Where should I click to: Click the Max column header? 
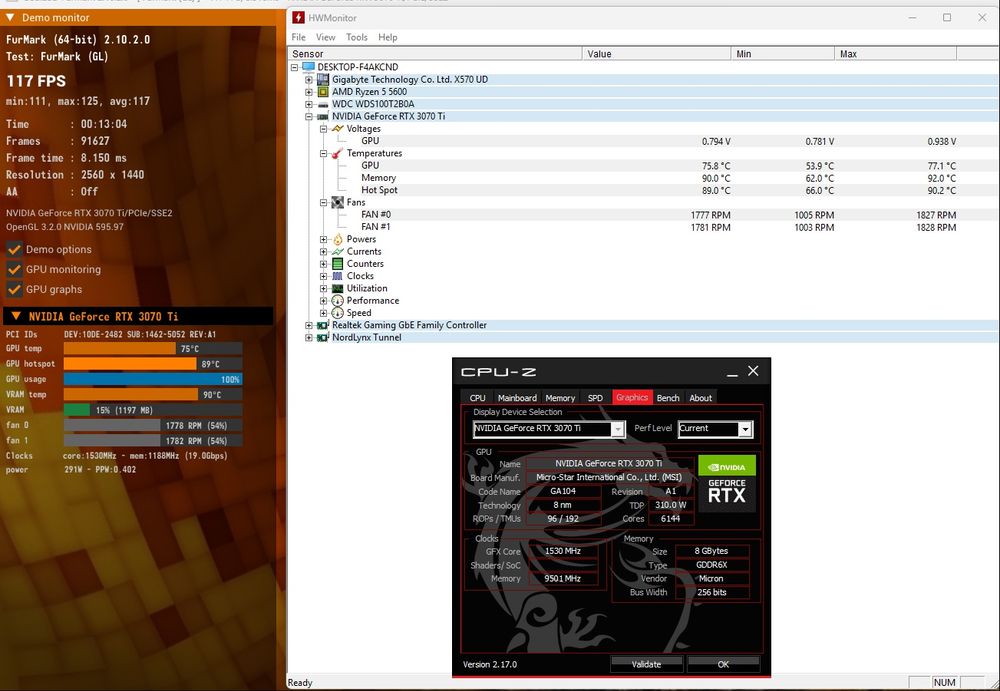pyautogui.click(x=895, y=54)
